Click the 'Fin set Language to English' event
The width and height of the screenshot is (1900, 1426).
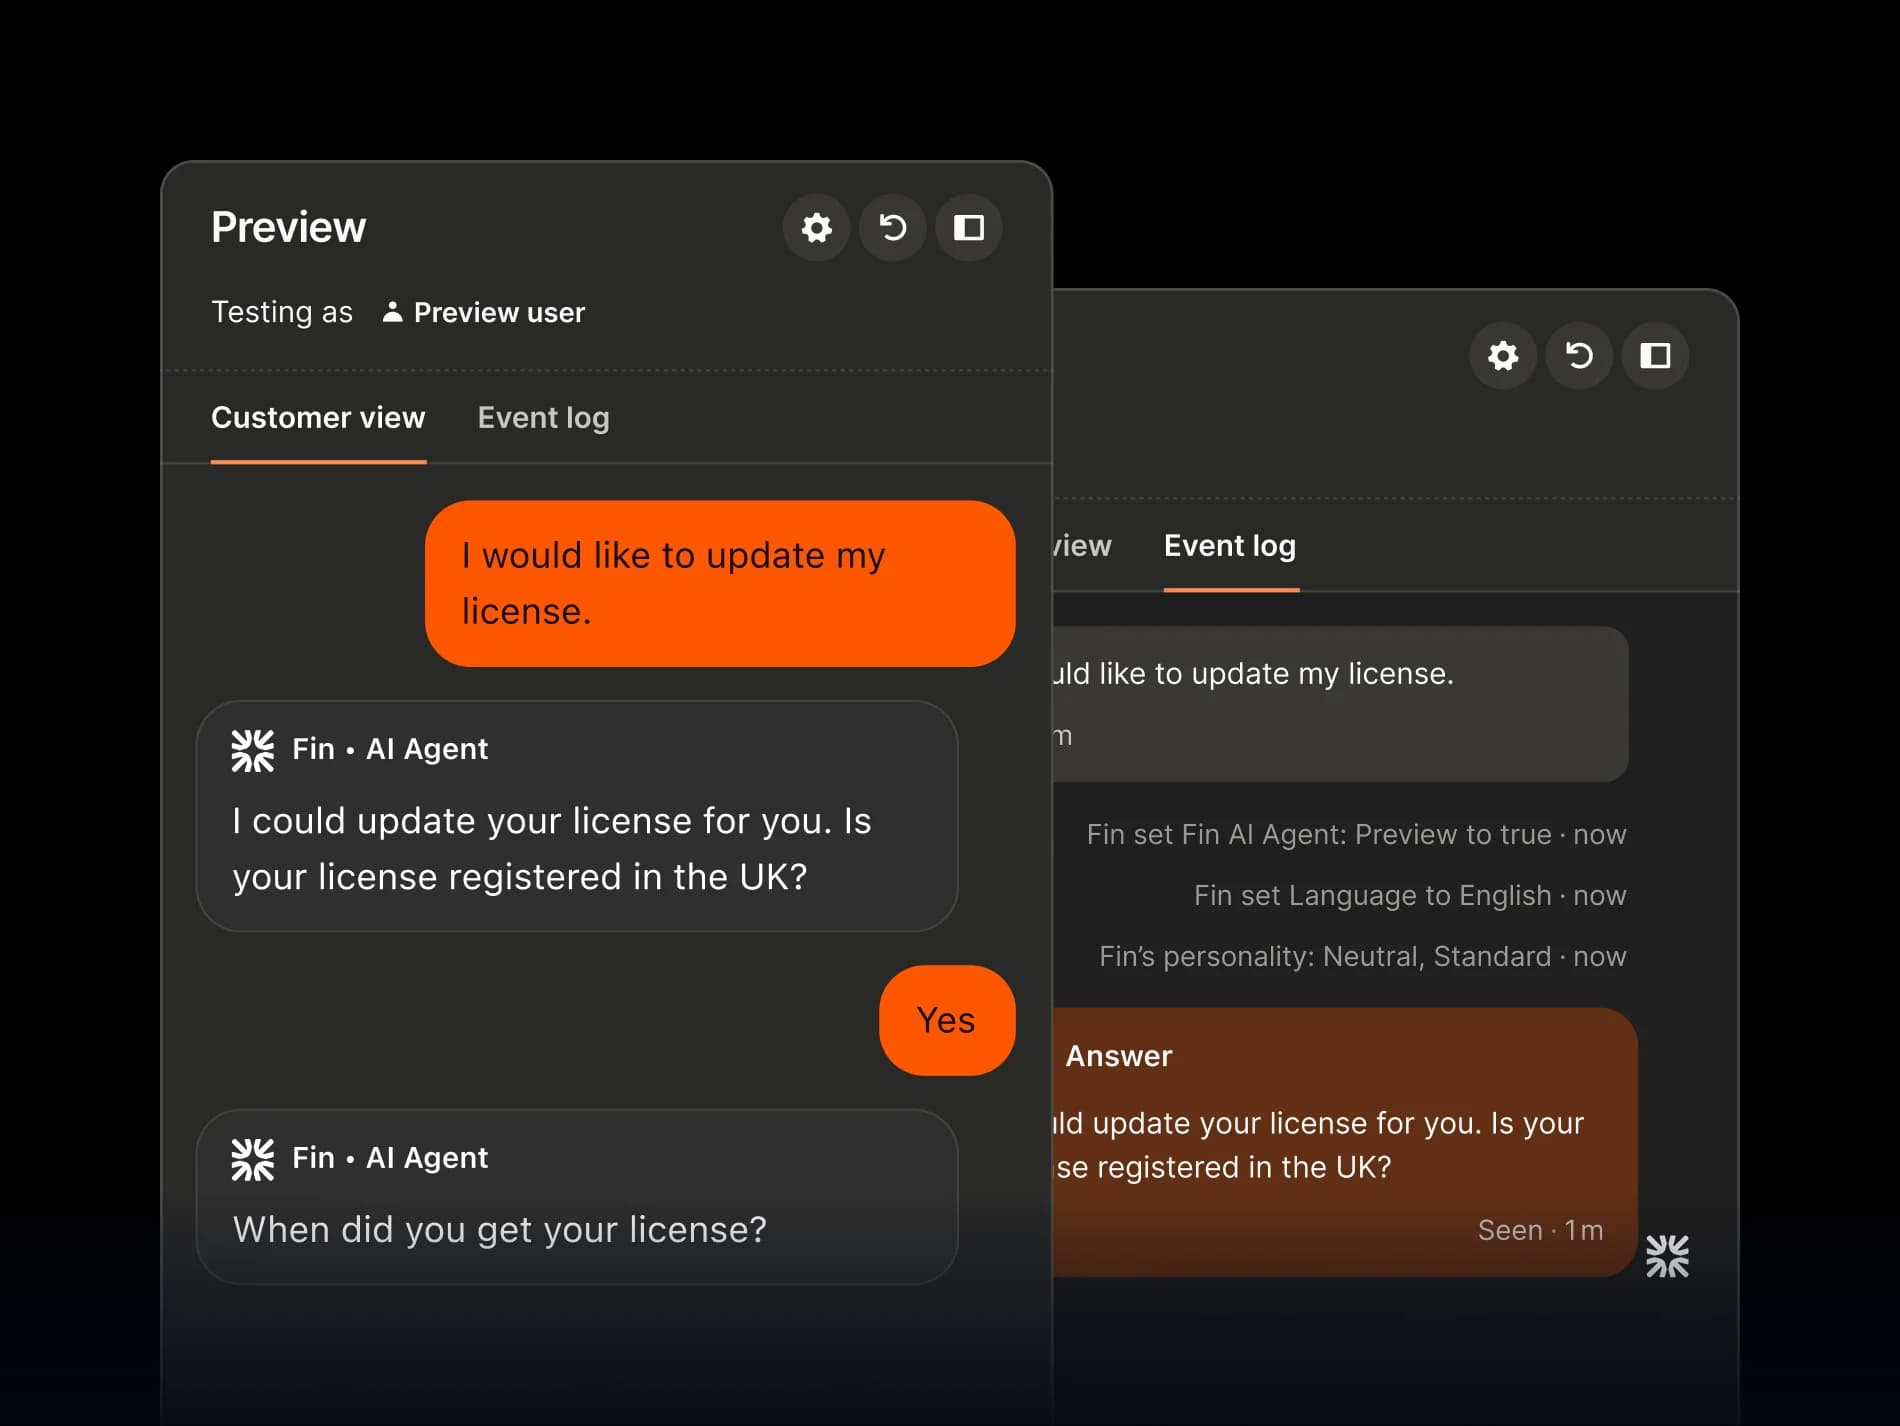point(1409,895)
